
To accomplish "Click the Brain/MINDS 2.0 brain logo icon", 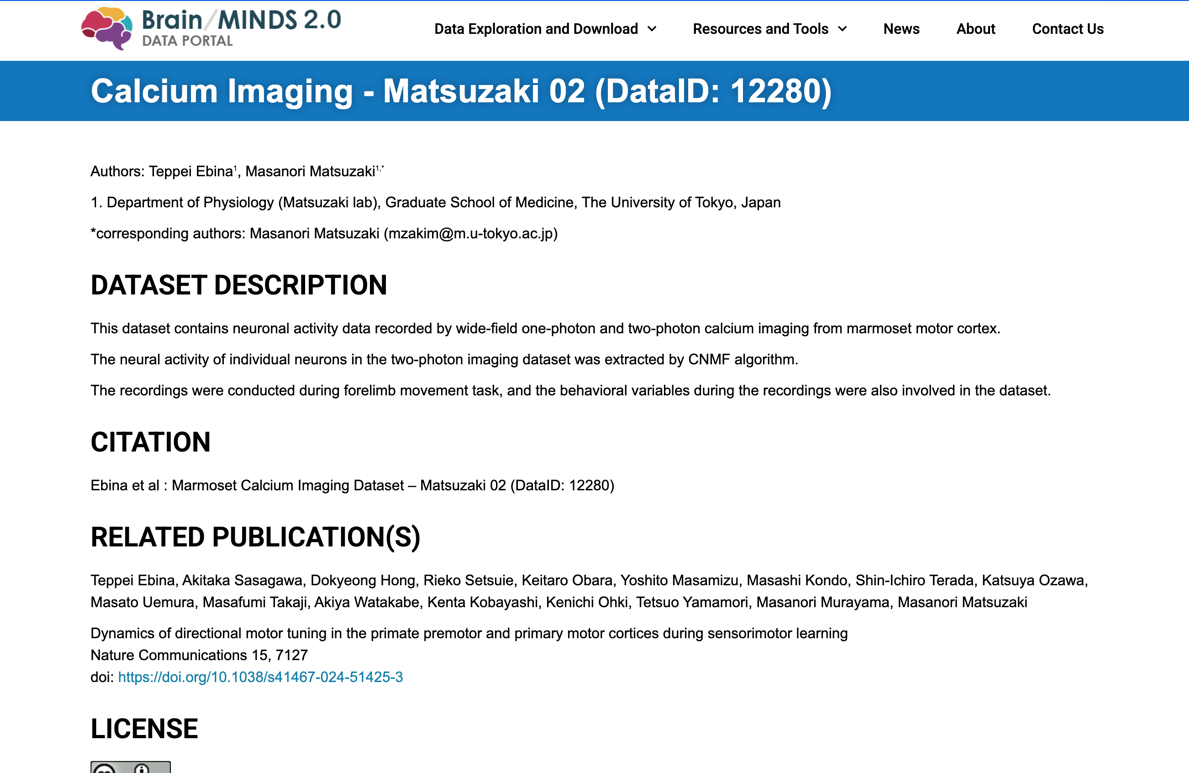I will click(107, 28).
